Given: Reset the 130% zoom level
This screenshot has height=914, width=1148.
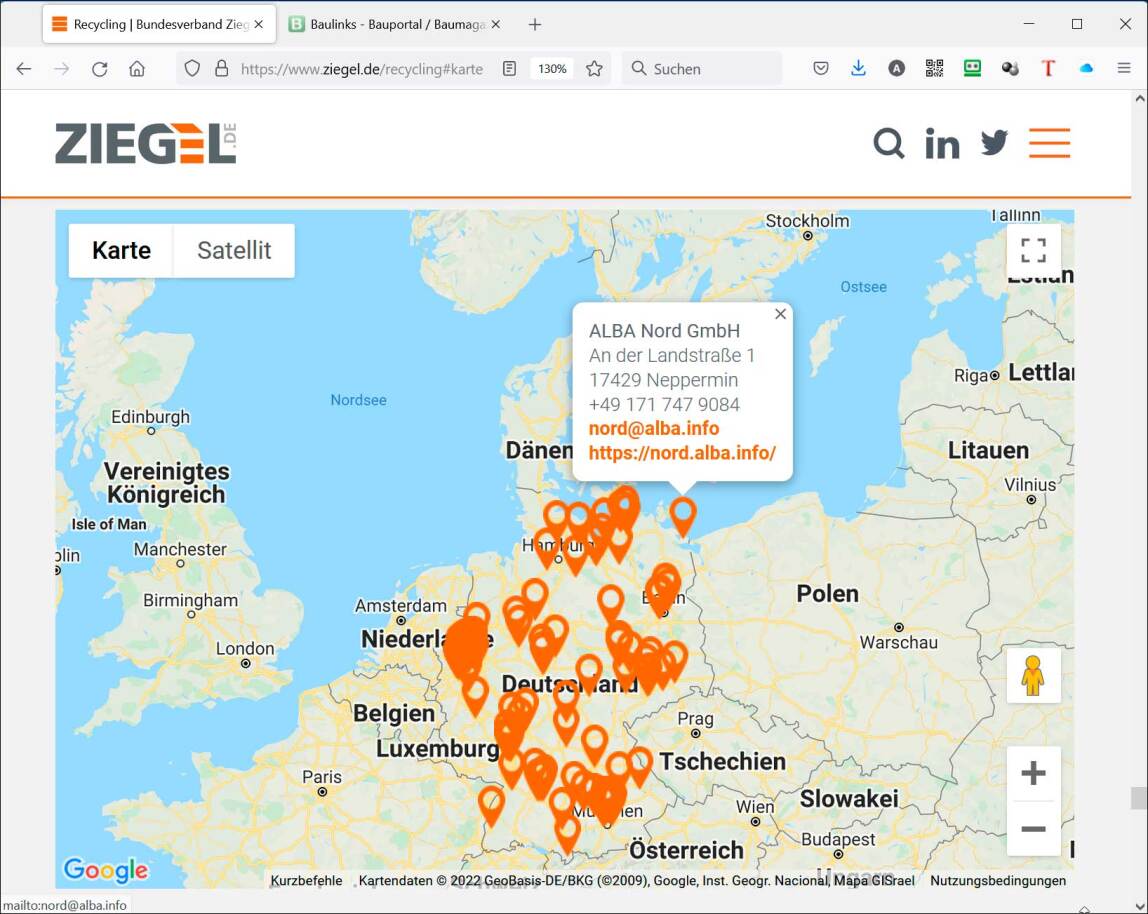Looking at the screenshot, I should point(552,69).
